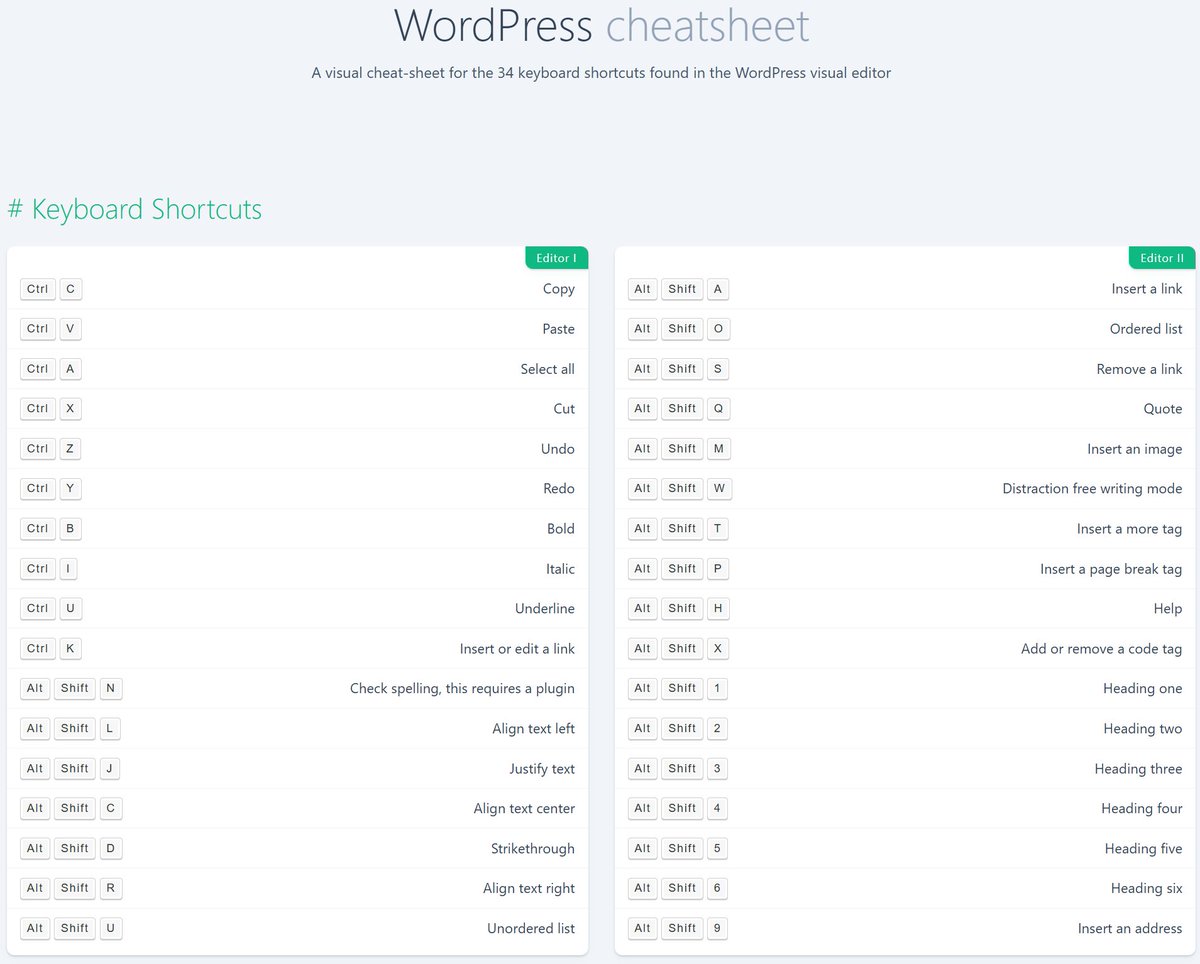The height and width of the screenshot is (964, 1200).
Task: Click the Z key in Undo row
Action: click(x=70, y=449)
